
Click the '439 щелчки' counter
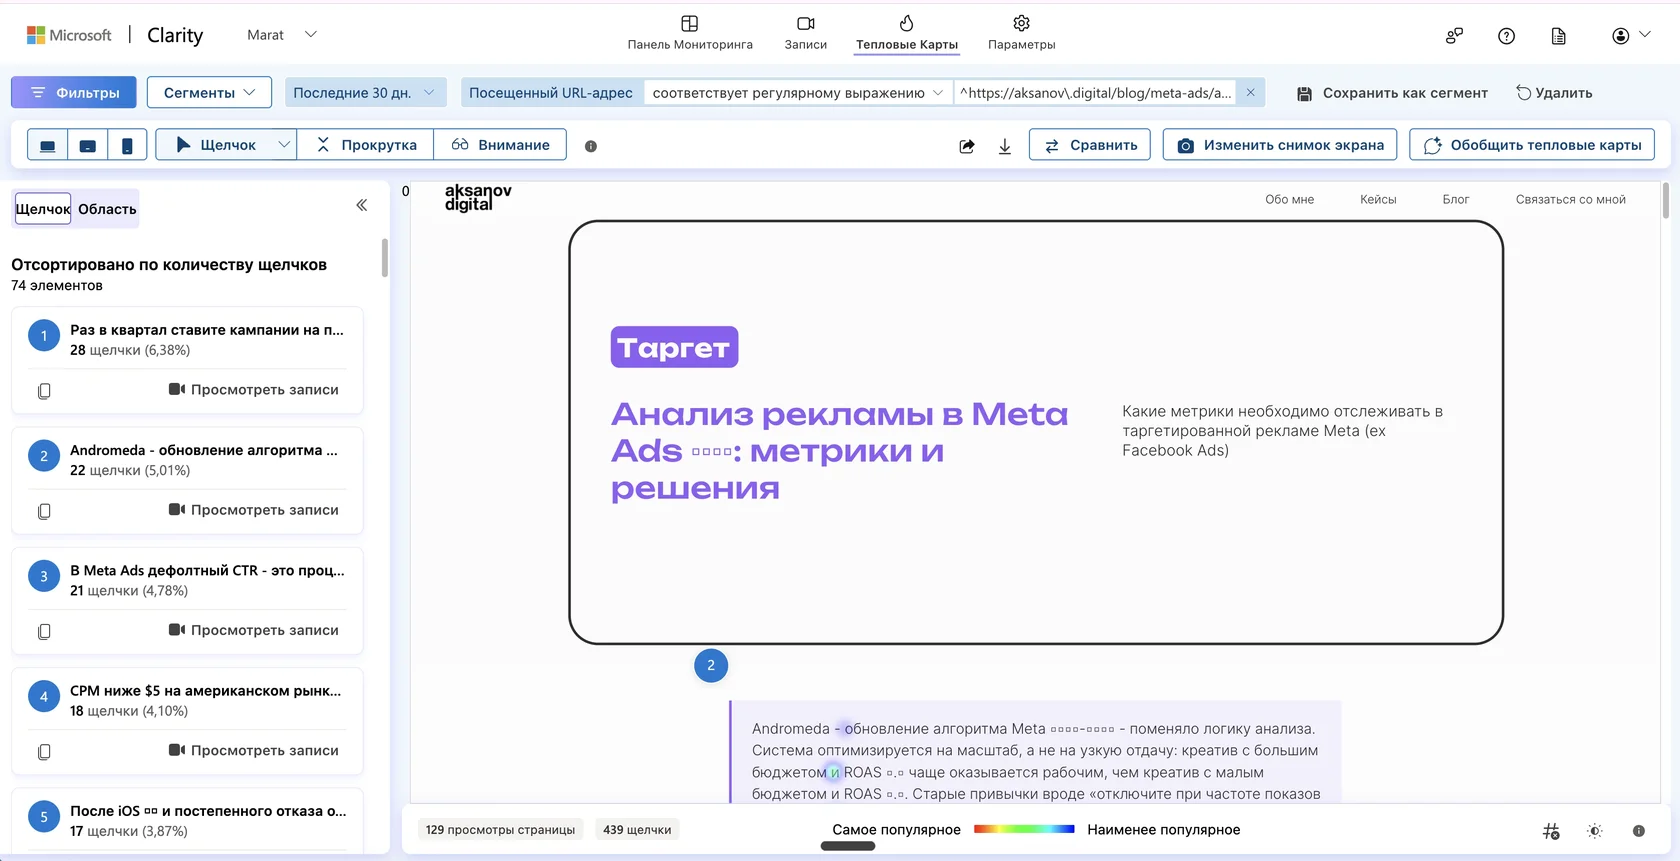[637, 829]
